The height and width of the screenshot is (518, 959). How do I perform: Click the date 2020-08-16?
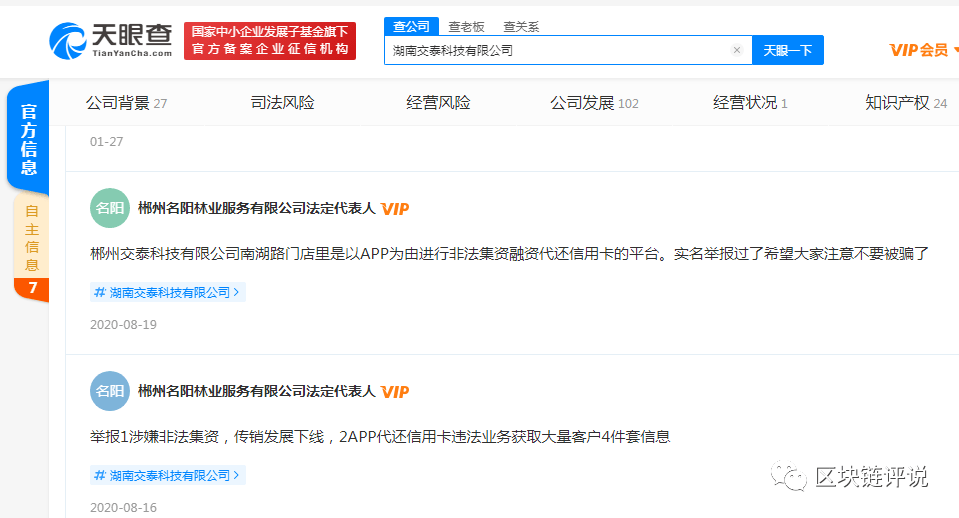pos(124,508)
